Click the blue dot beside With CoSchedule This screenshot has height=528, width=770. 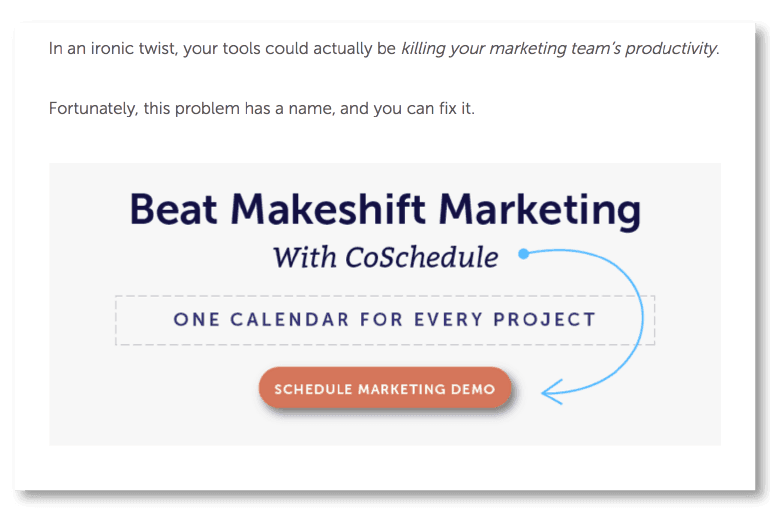(x=523, y=254)
